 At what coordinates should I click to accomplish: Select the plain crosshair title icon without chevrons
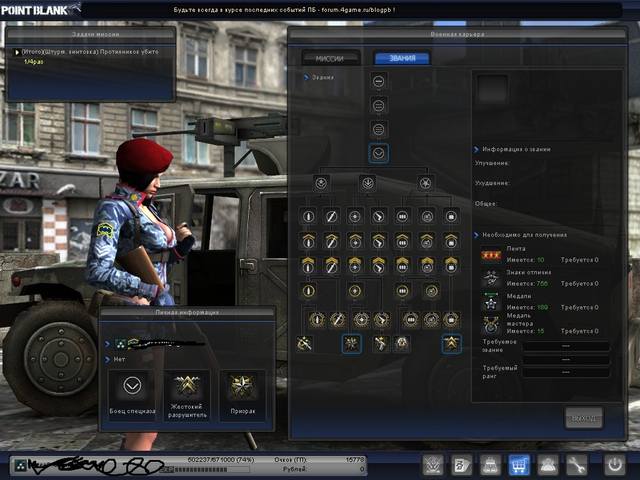click(355, 216)
